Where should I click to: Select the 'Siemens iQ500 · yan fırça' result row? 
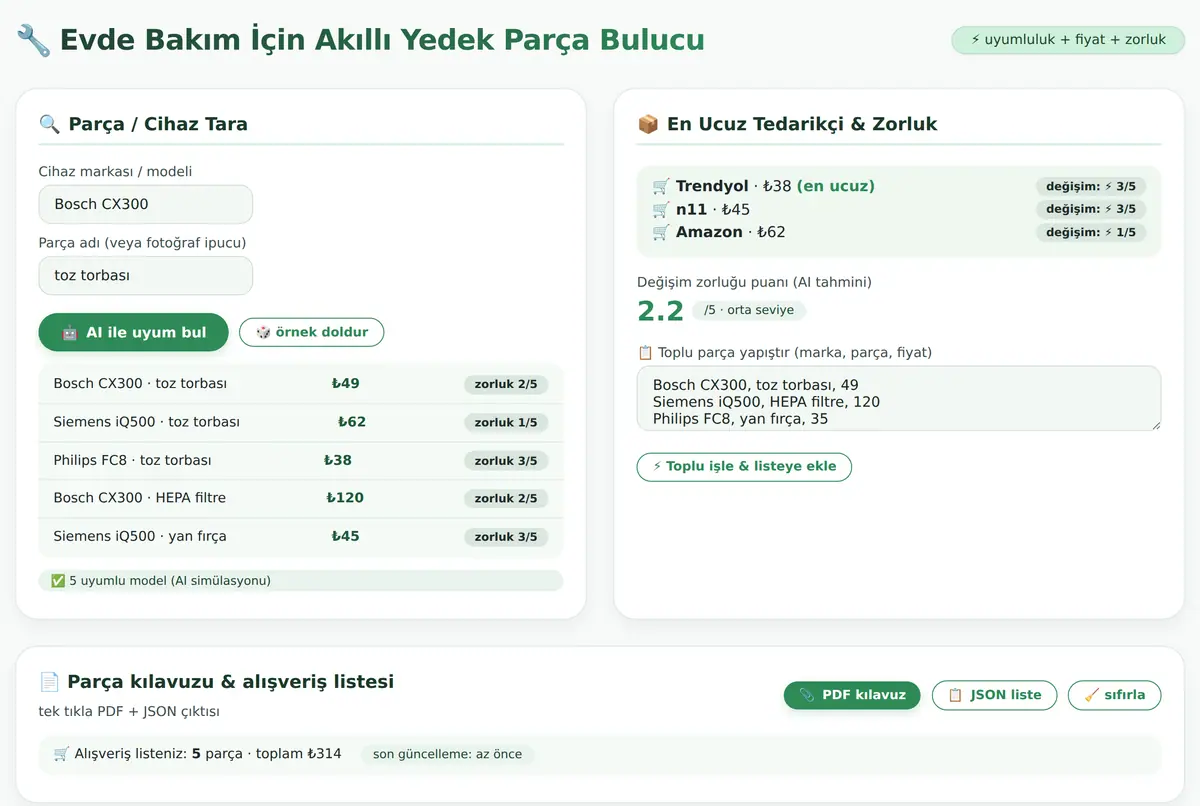301,537
